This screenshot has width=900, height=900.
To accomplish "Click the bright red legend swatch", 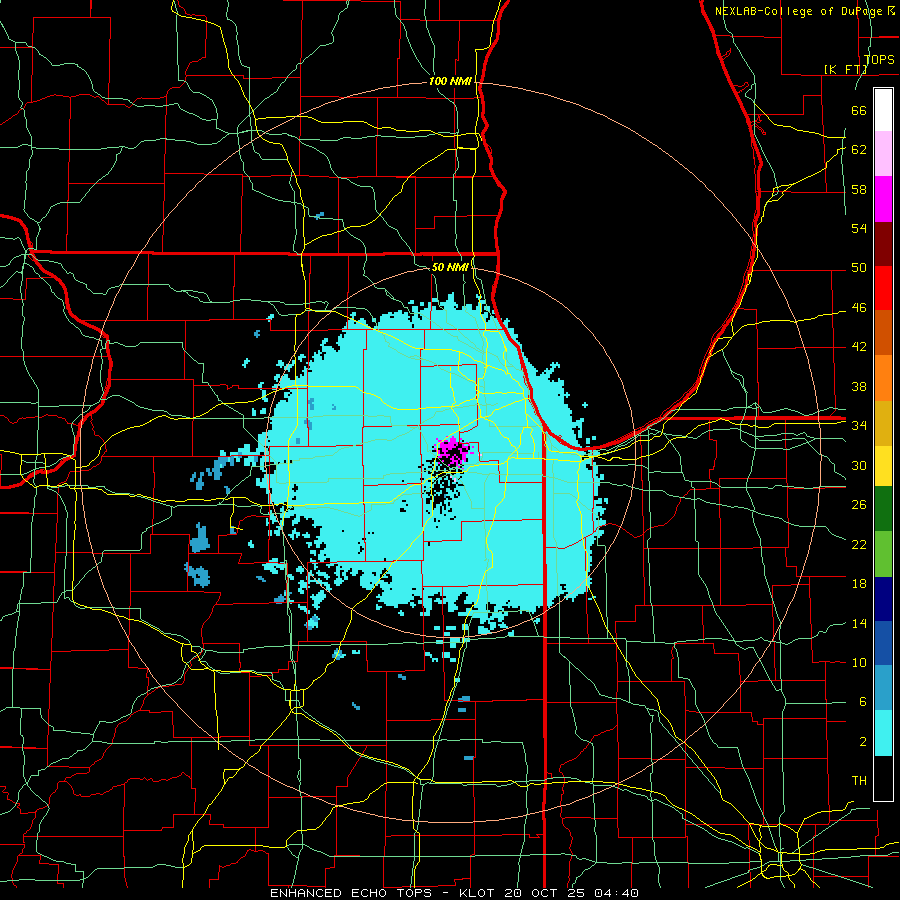I will (x=883, y=288).
